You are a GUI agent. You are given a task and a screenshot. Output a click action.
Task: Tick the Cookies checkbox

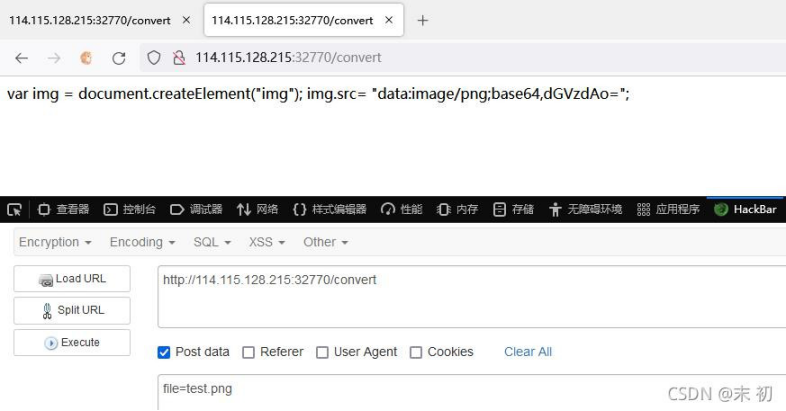(416, 352)
